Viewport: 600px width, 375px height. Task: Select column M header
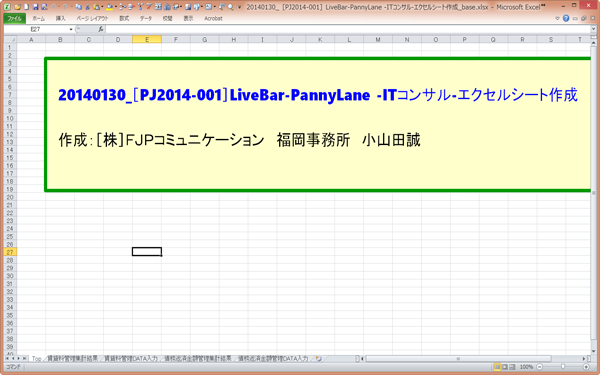coord(378,39)
